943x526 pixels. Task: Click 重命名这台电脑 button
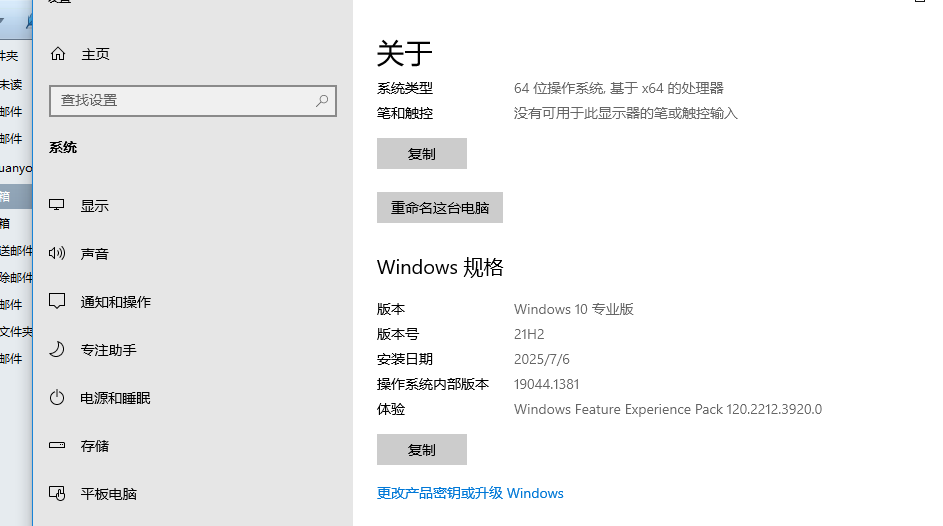pyautogui.click(x=440, y=207)
